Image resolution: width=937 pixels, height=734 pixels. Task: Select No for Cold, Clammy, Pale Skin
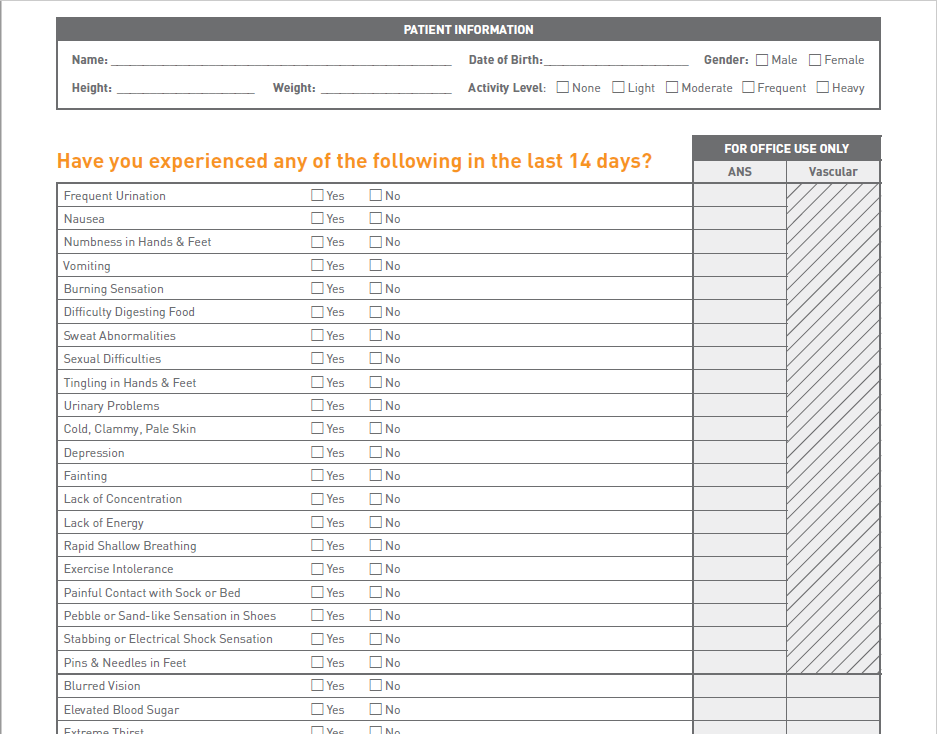click(x=376, y=429)
